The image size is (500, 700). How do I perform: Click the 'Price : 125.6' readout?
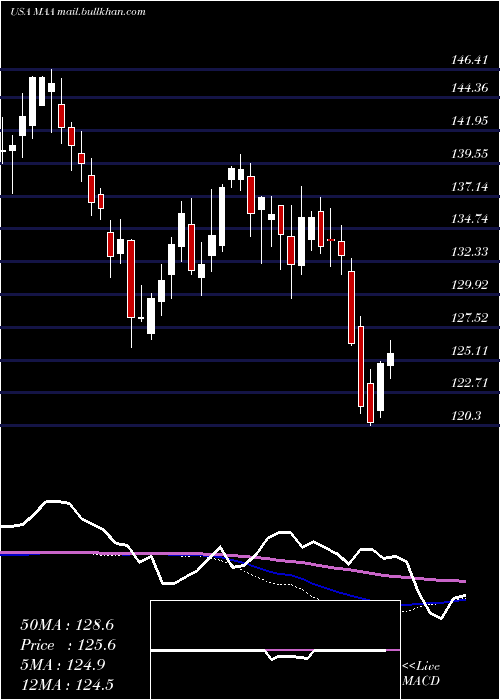click(68, 645)
